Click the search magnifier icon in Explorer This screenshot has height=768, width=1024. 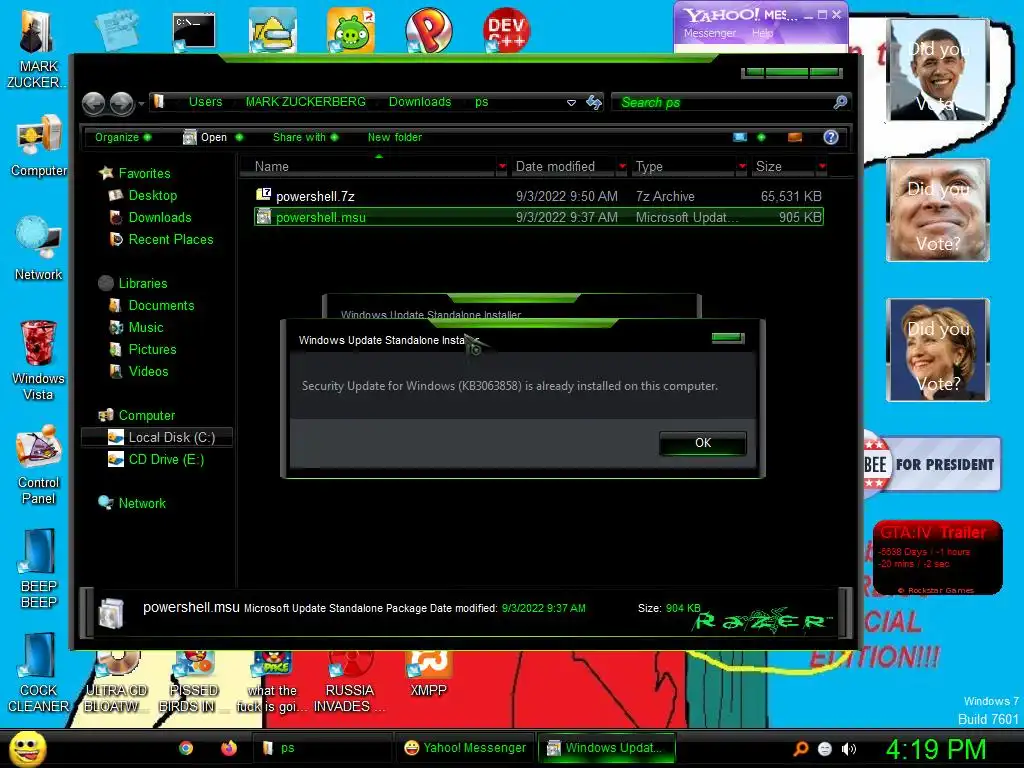[x=840, y=102]
